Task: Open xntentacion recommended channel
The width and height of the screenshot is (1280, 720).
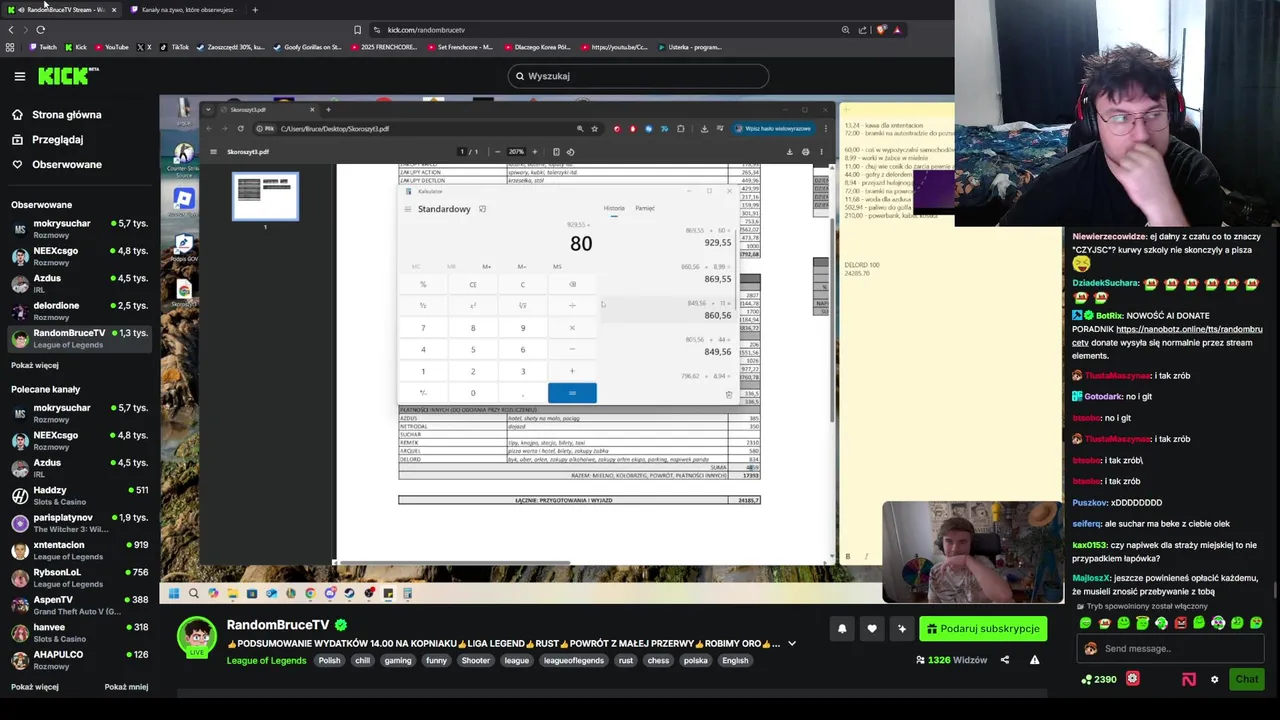Action: (x=78, y=550)
